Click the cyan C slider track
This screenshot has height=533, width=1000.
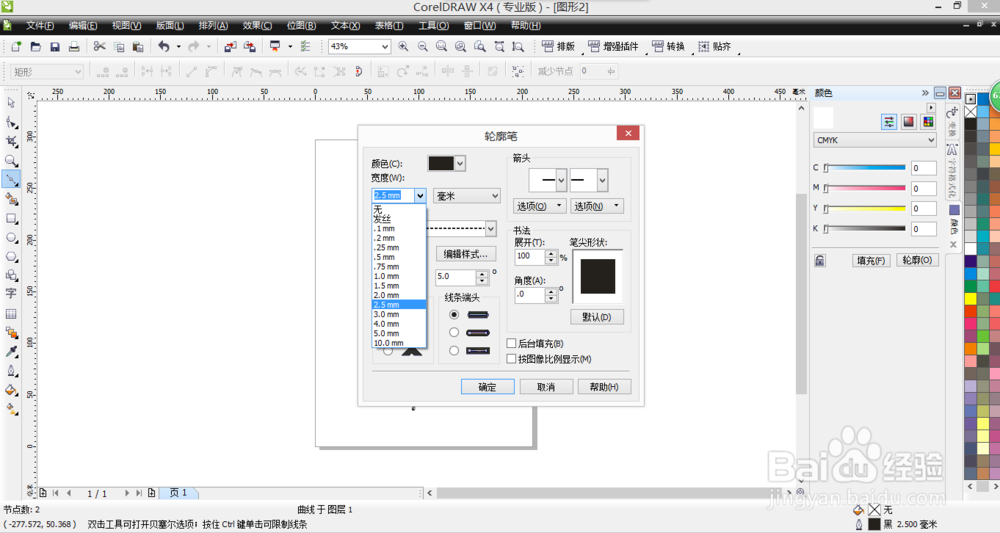point(865,168)
